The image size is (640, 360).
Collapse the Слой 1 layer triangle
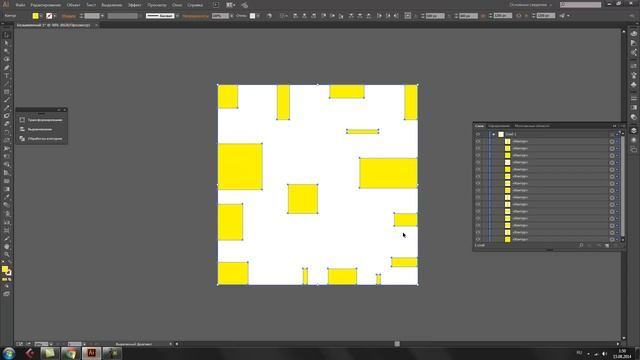493,134
